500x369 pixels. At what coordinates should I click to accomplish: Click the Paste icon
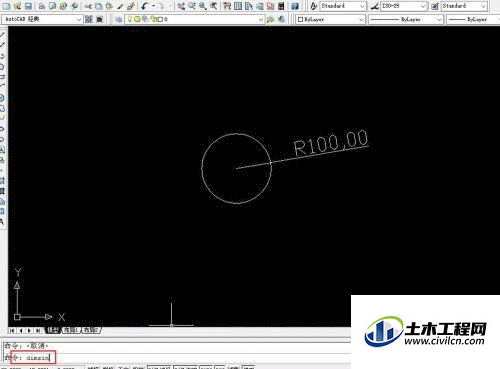pos(109,6)
